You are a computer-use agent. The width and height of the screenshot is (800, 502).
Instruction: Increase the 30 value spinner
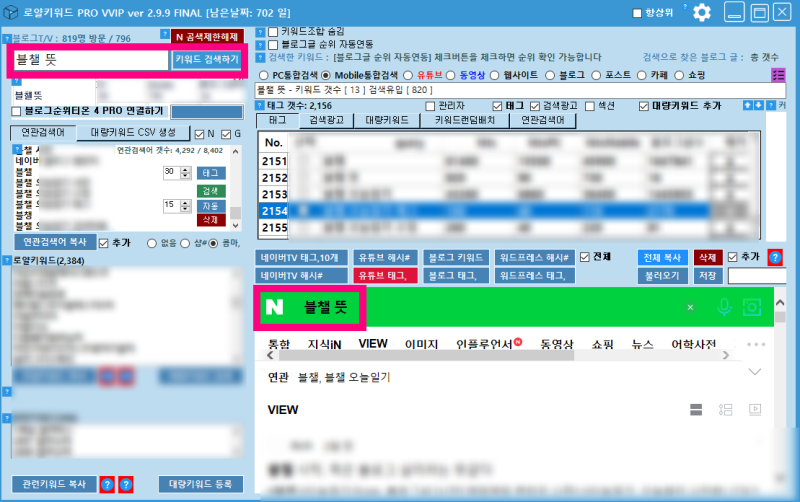(x=186, y=170)
